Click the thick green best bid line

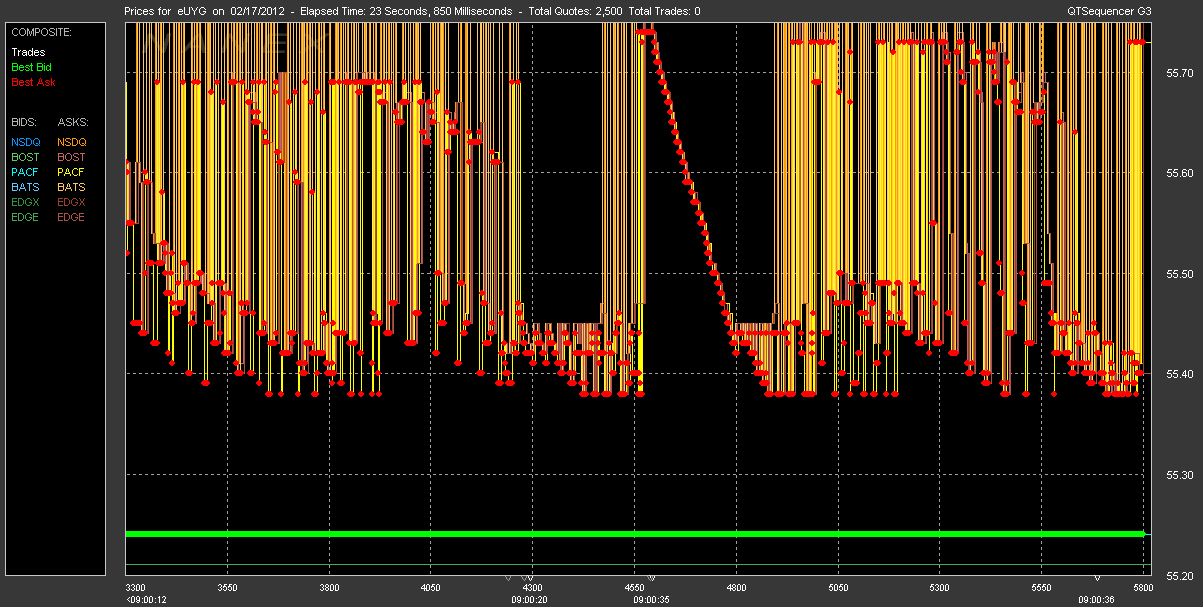click(x=634, y=534)
